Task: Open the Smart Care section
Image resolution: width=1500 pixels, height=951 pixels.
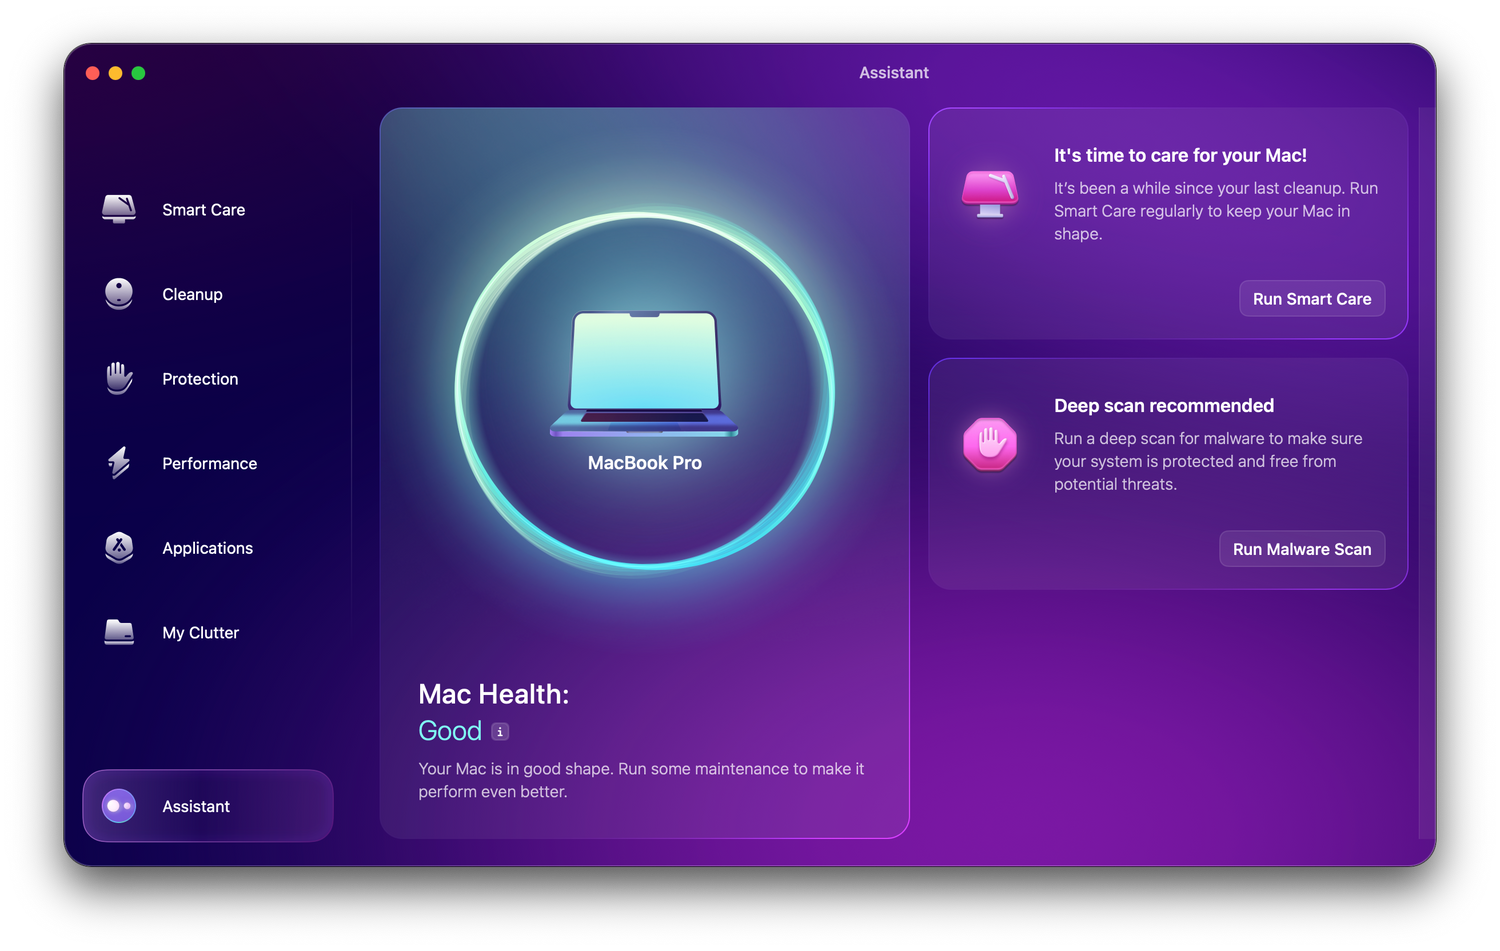Action: point(208,210)
